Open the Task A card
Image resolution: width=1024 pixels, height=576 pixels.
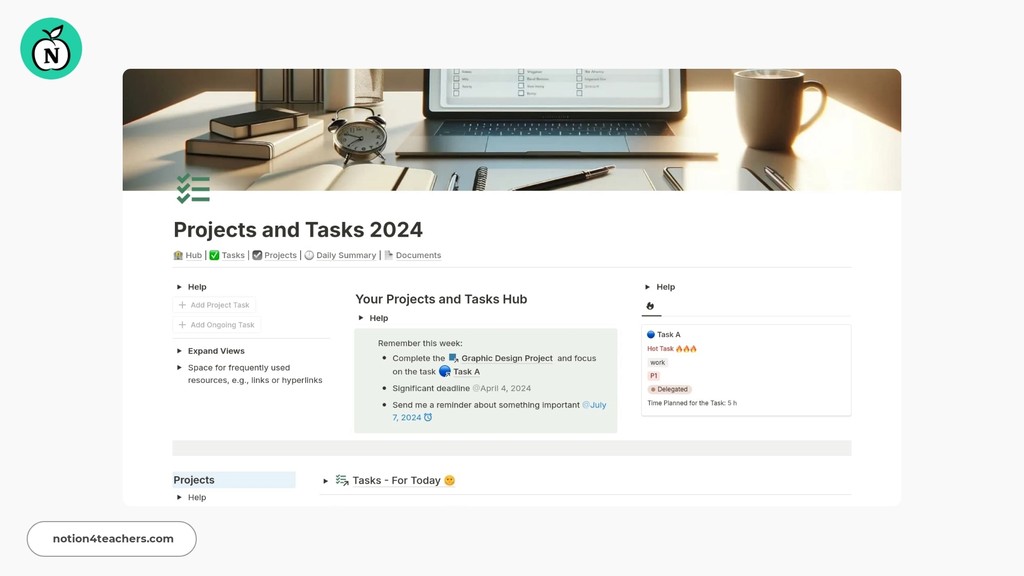[668, 335]
